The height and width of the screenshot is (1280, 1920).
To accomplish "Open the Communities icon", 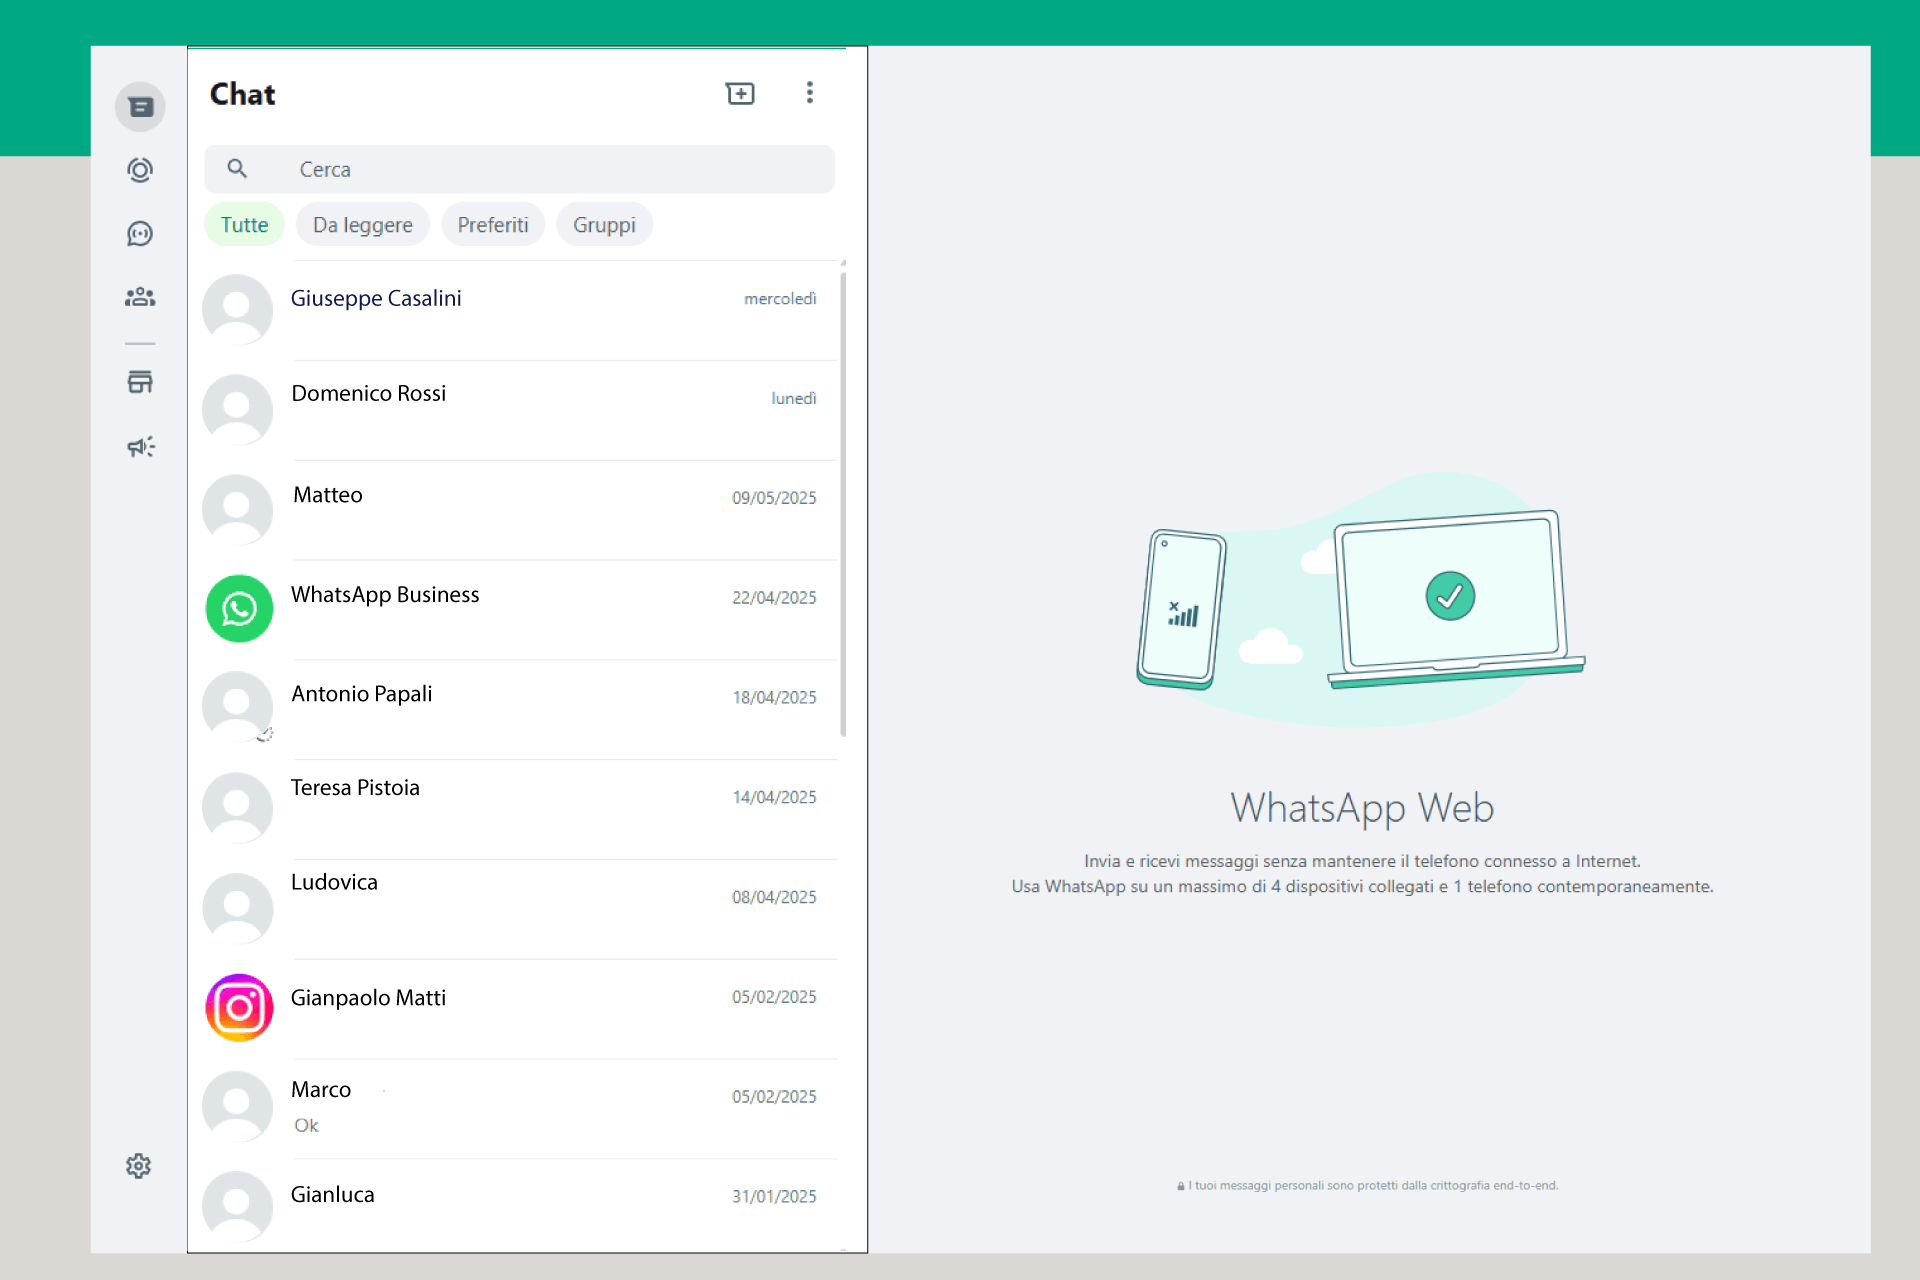I will 140,297.
